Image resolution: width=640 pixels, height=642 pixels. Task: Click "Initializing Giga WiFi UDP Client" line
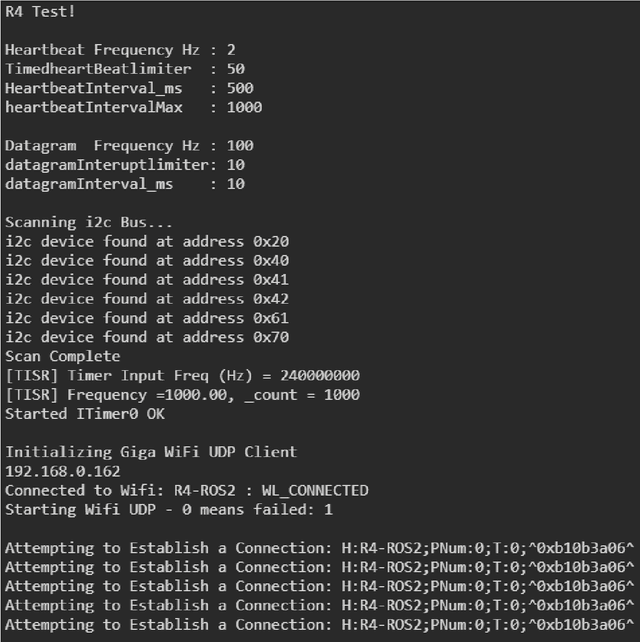(151, 452)
